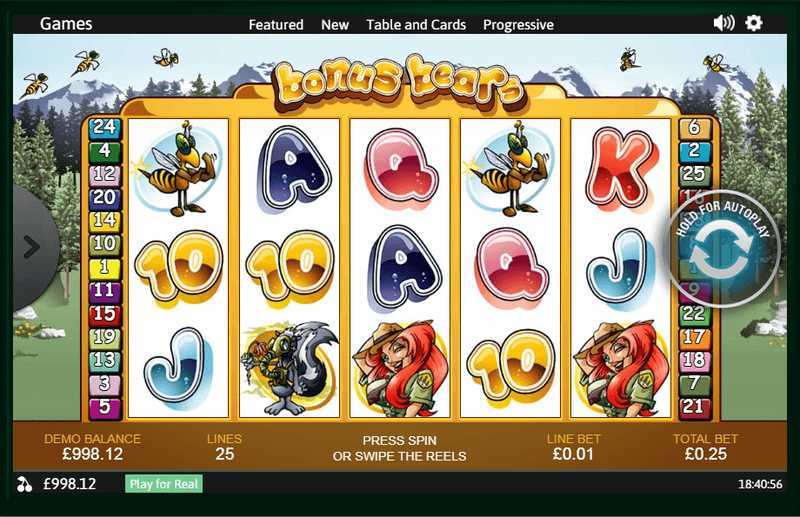Screen dimensions: 800x517
Task: Open the Featured games tab
Action: tap(276, 24)
